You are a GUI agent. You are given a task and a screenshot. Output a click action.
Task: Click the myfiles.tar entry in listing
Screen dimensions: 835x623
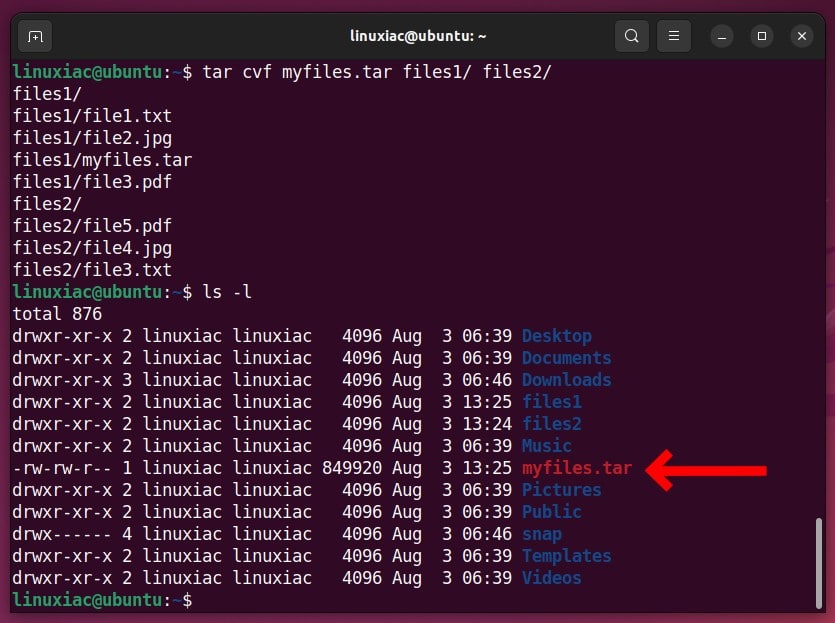click(x=577, y=468)
